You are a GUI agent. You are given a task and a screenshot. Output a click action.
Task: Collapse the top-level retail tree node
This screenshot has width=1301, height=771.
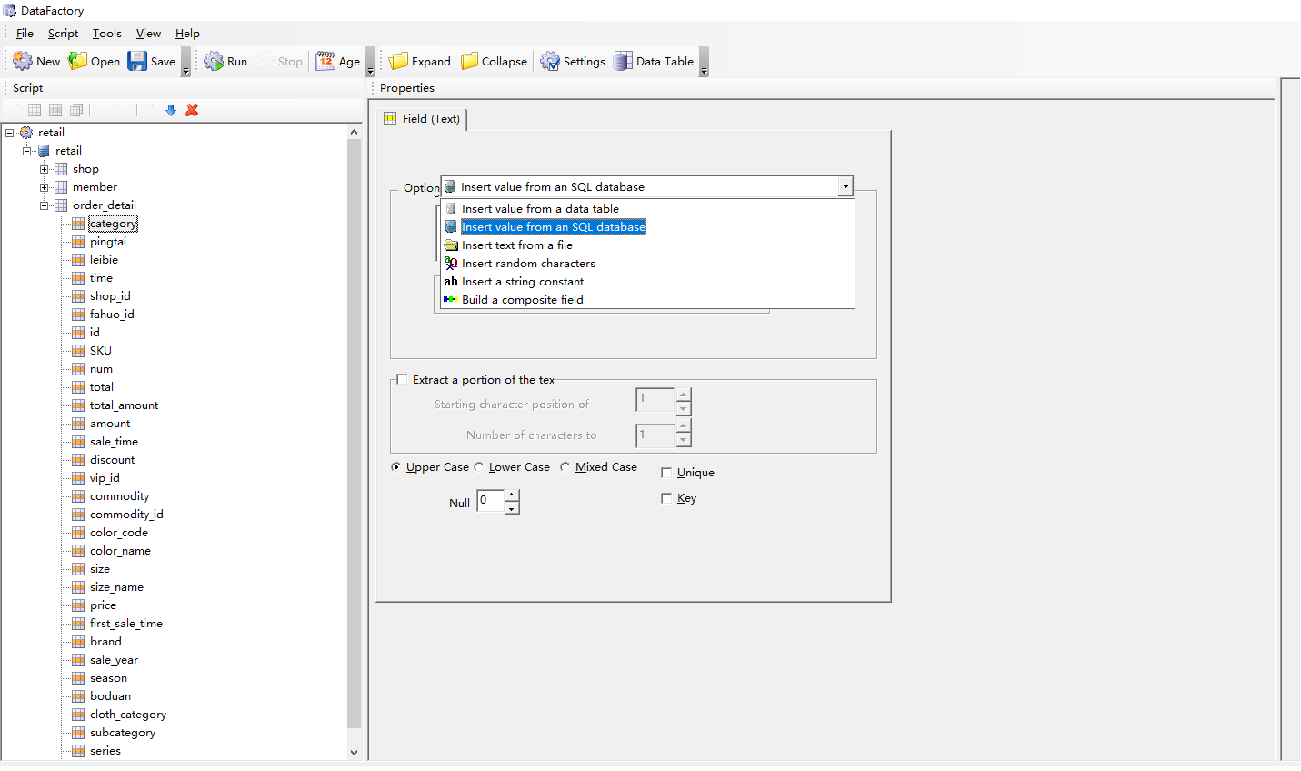coord(9,133)
